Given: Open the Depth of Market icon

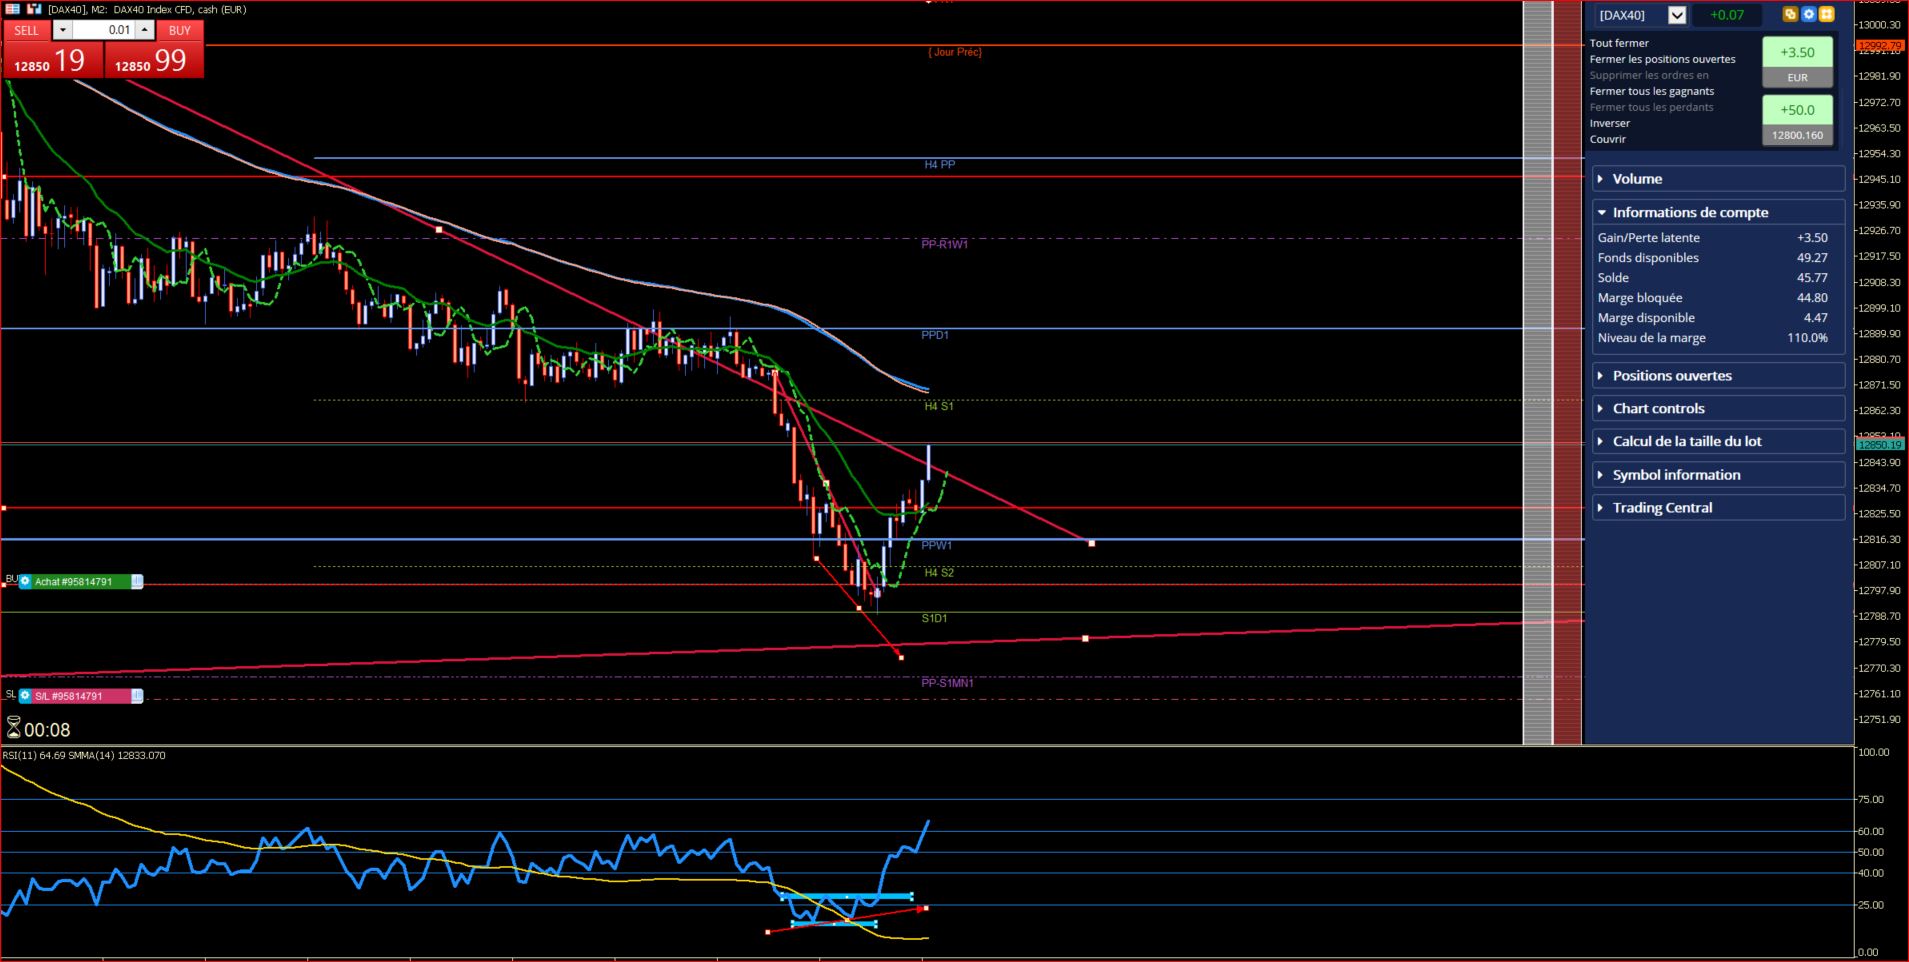Looking at the screenshot, I should (x=34, y=9).
